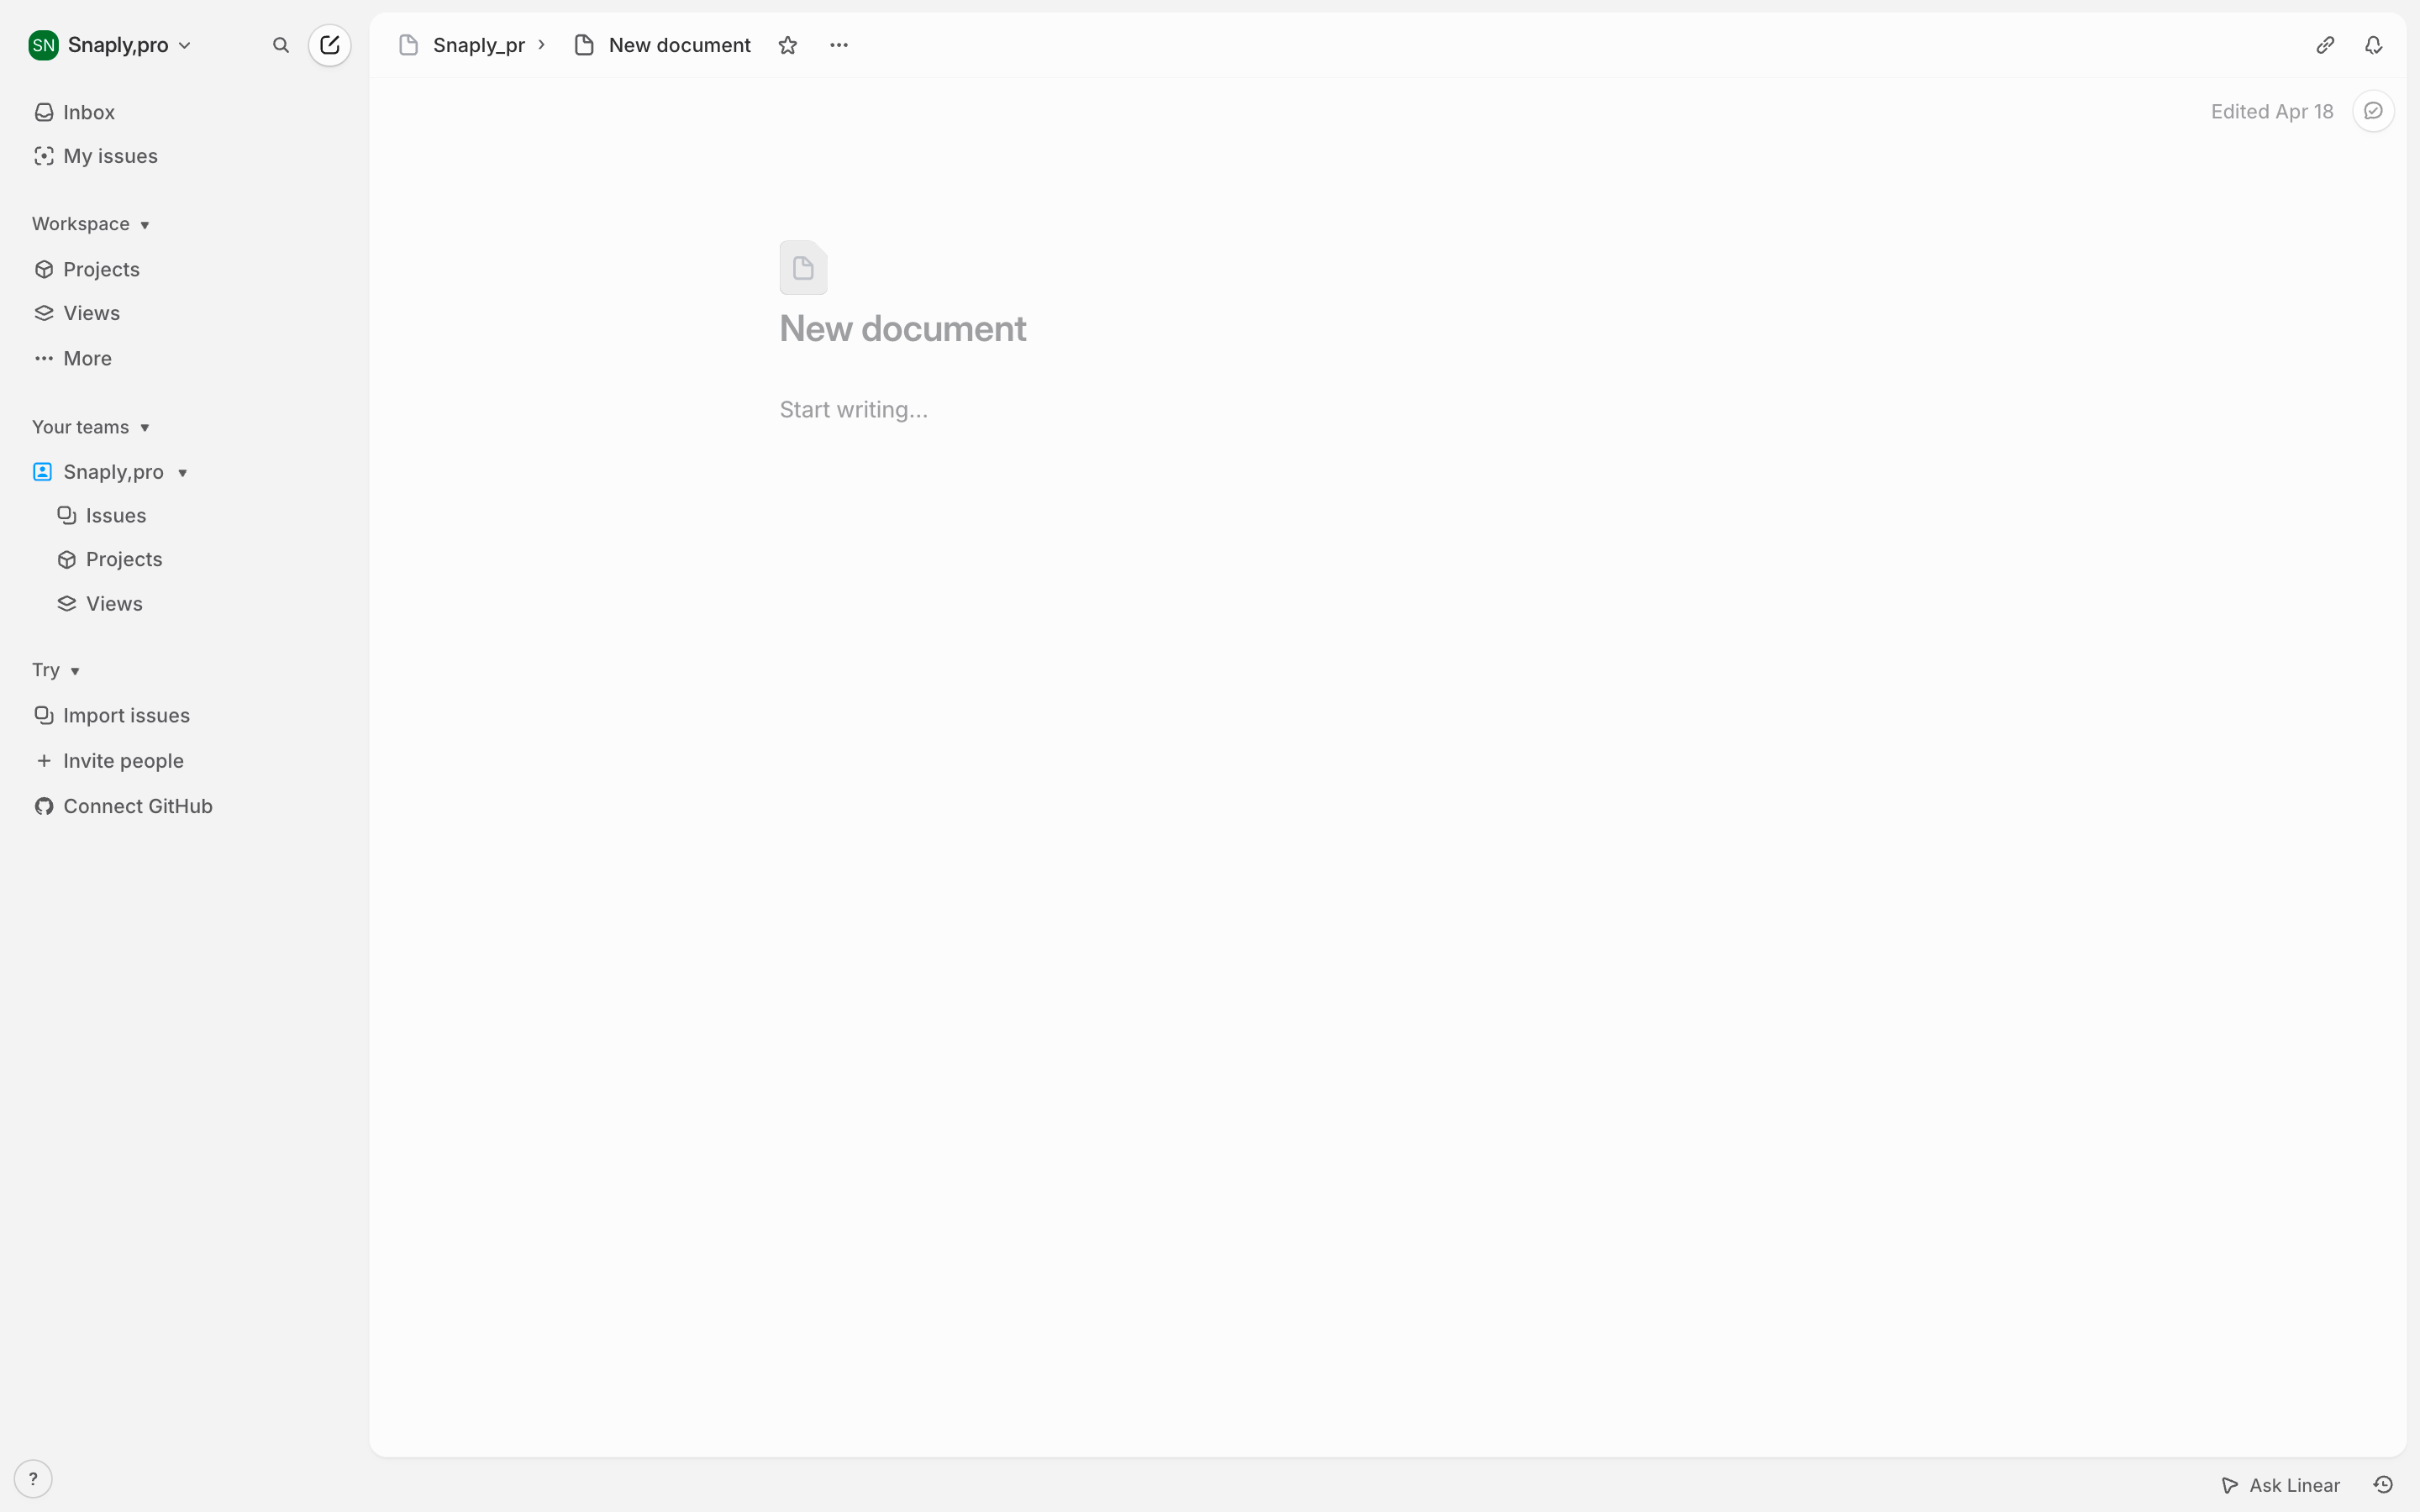Click the page icon before New document breadcrumb
Screen dimensions: 2420x1512
[x=585, y=45]
